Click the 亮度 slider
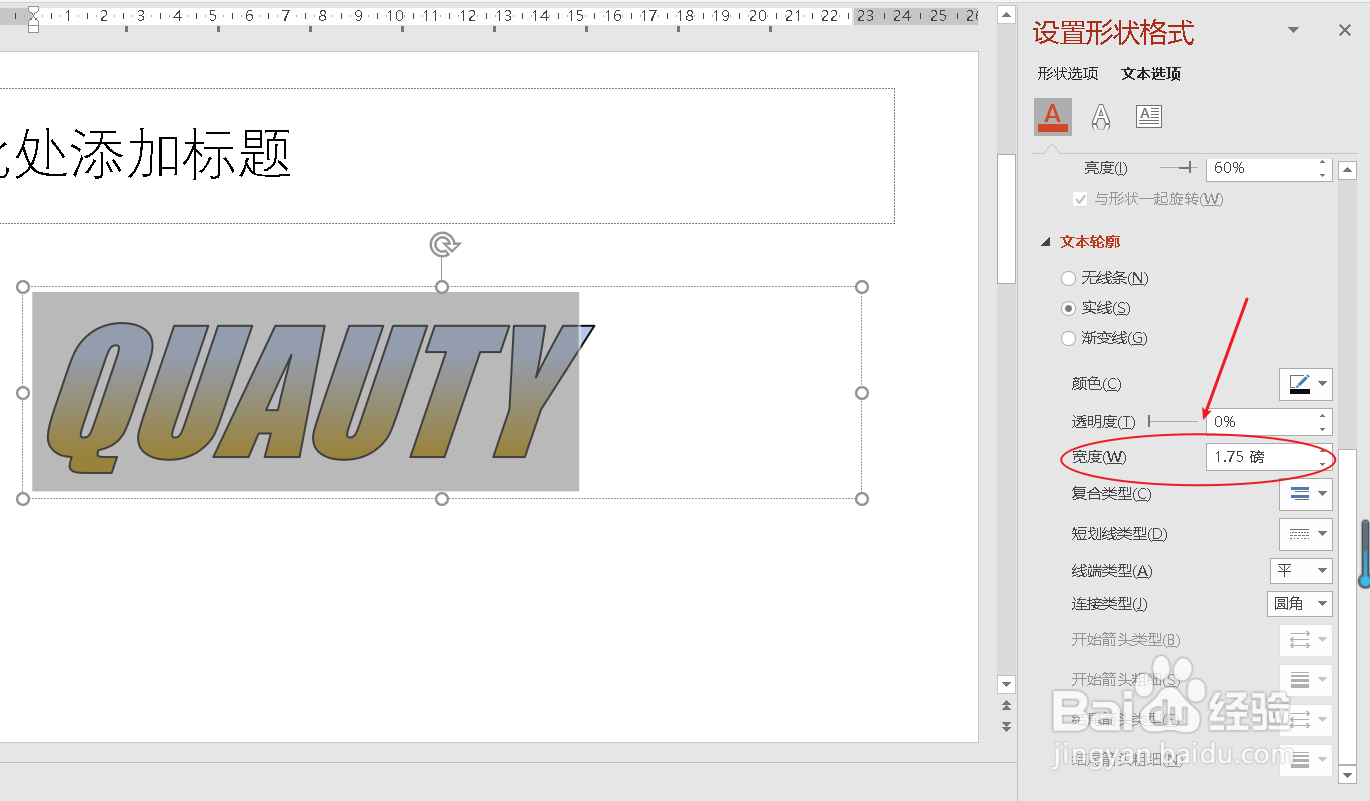 [1178, 169]
